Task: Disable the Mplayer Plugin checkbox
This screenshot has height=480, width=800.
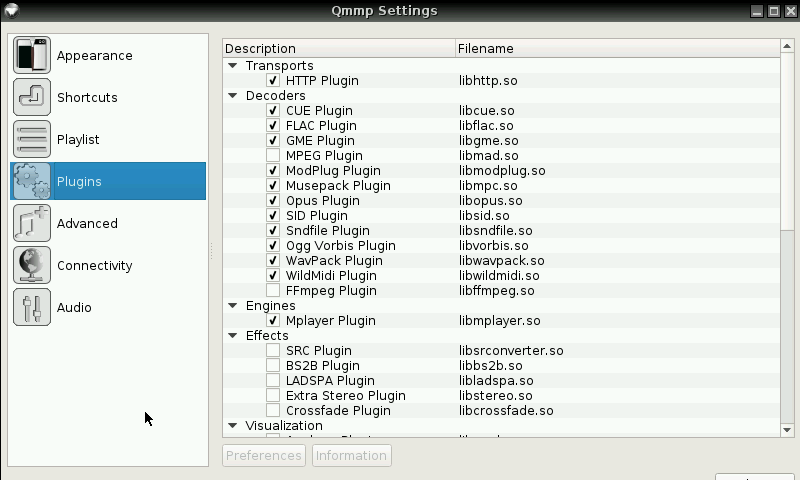Action: point(273,320)
